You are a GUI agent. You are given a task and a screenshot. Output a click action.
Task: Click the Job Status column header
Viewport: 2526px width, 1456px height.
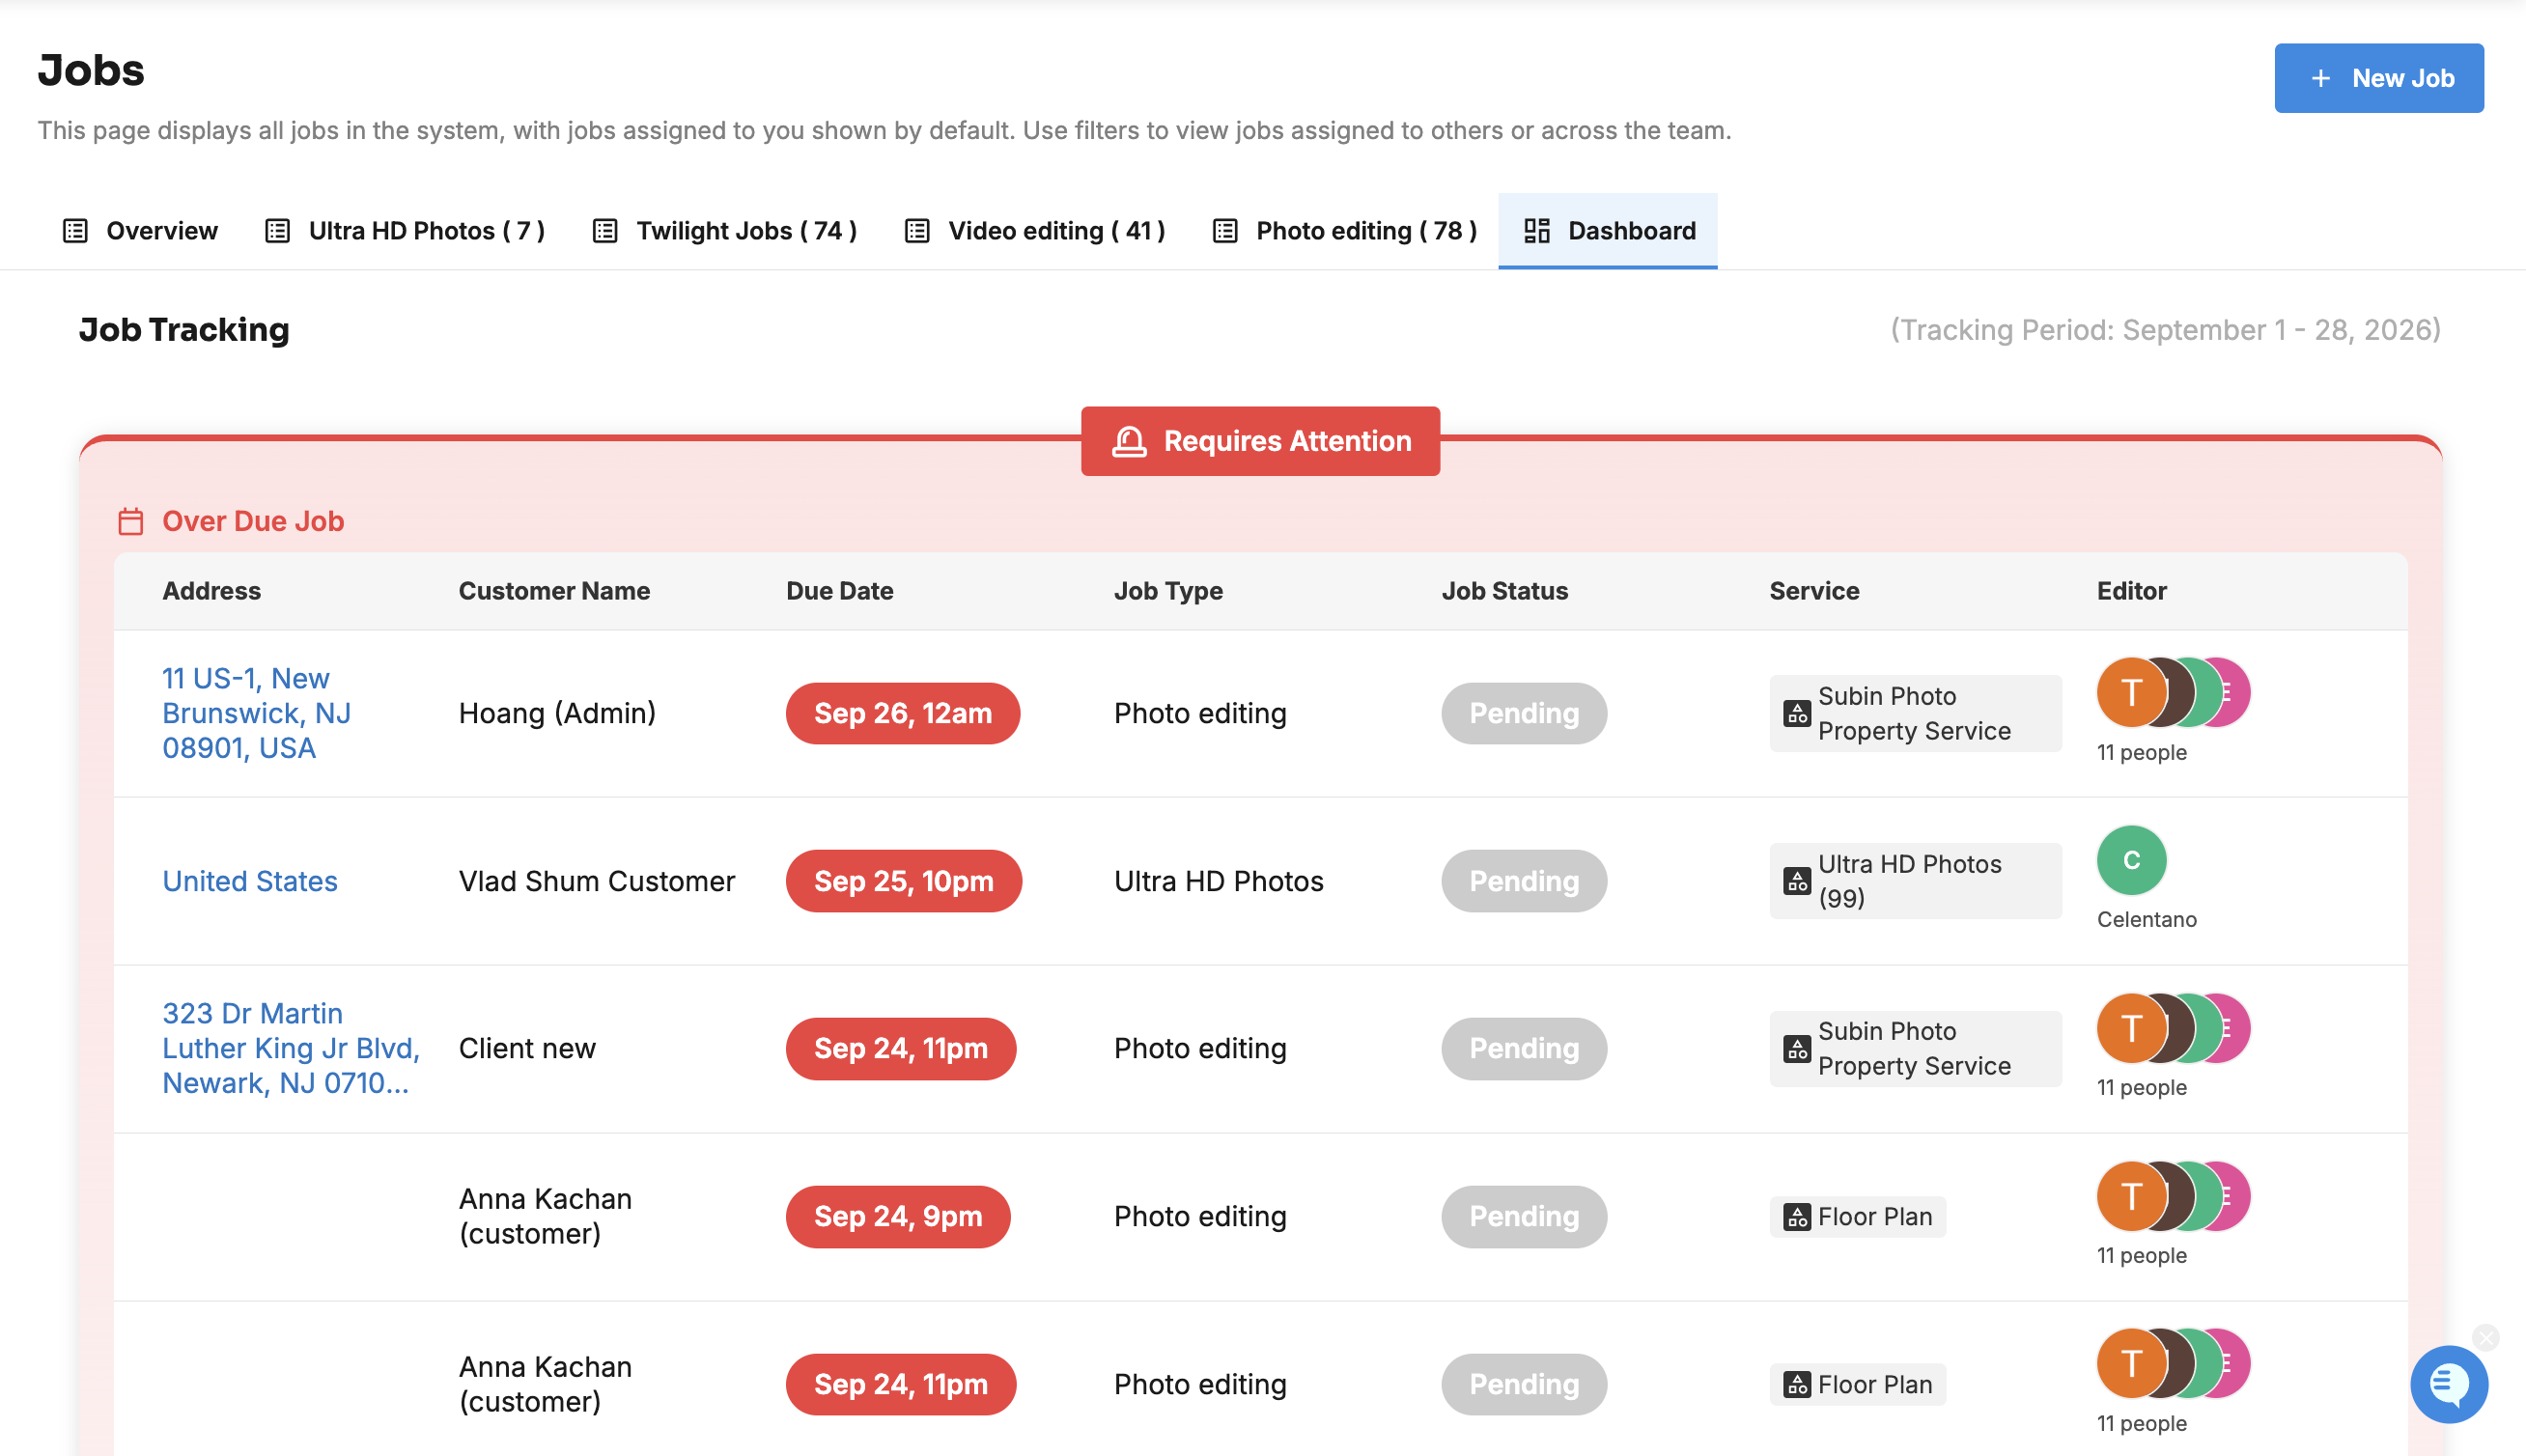[1504, 591]
